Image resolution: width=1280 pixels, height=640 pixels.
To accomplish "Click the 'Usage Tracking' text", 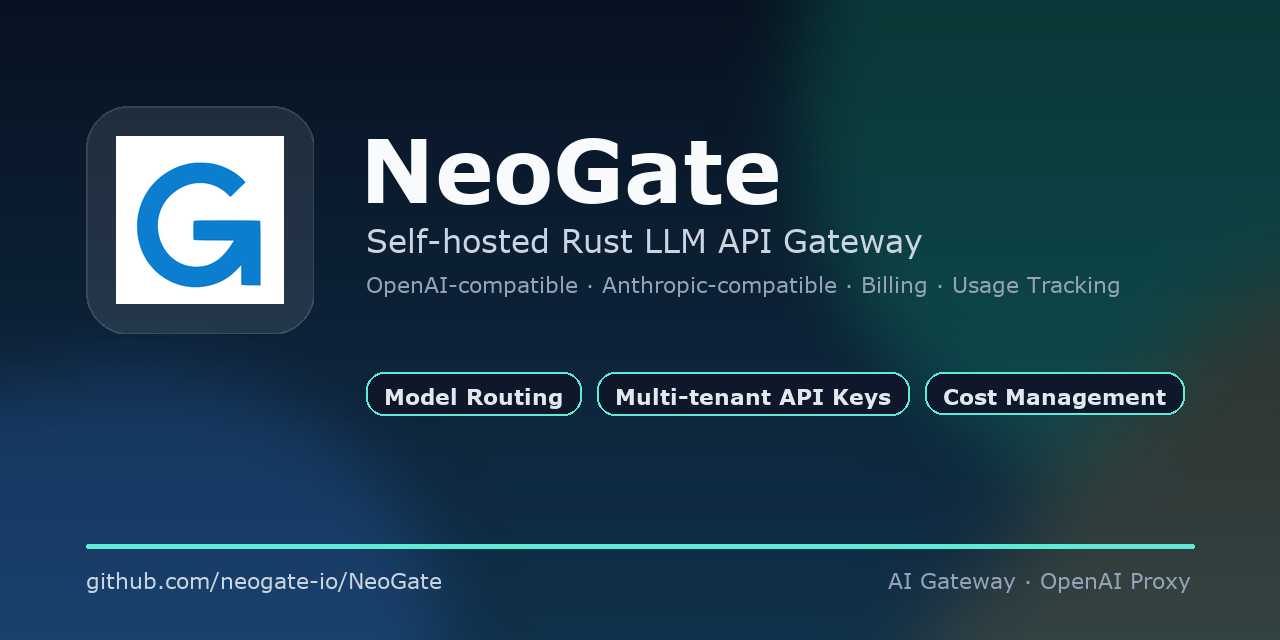I will click(x=1036, y=285).
